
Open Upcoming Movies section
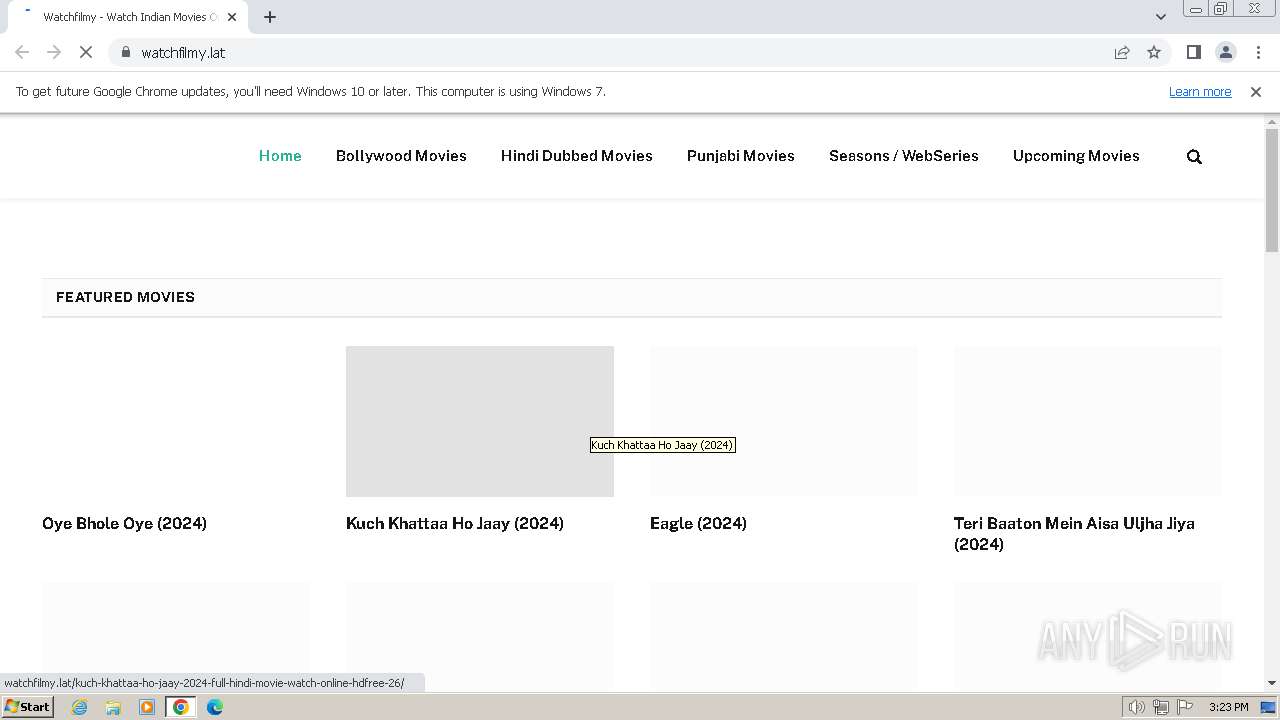(x=1076, y=156)
